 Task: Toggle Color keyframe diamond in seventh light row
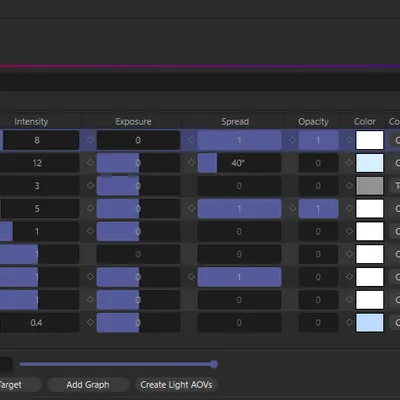[349, 277]
